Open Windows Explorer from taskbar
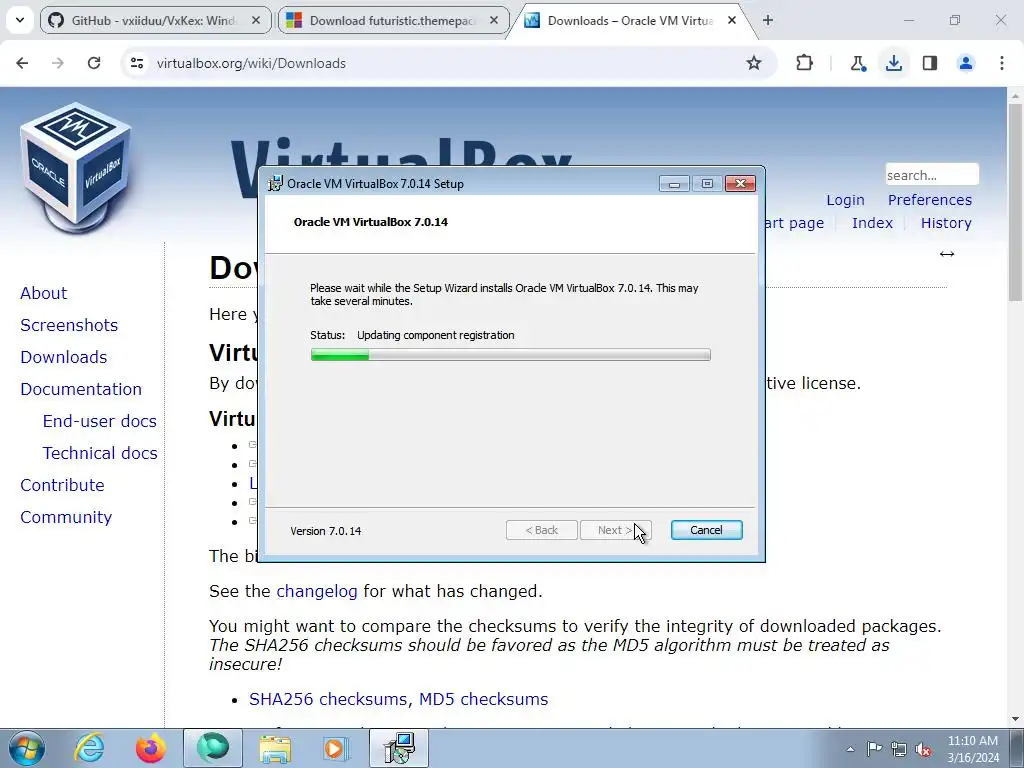This screenshot has width=1024, height=768. (x=275, y=748)
